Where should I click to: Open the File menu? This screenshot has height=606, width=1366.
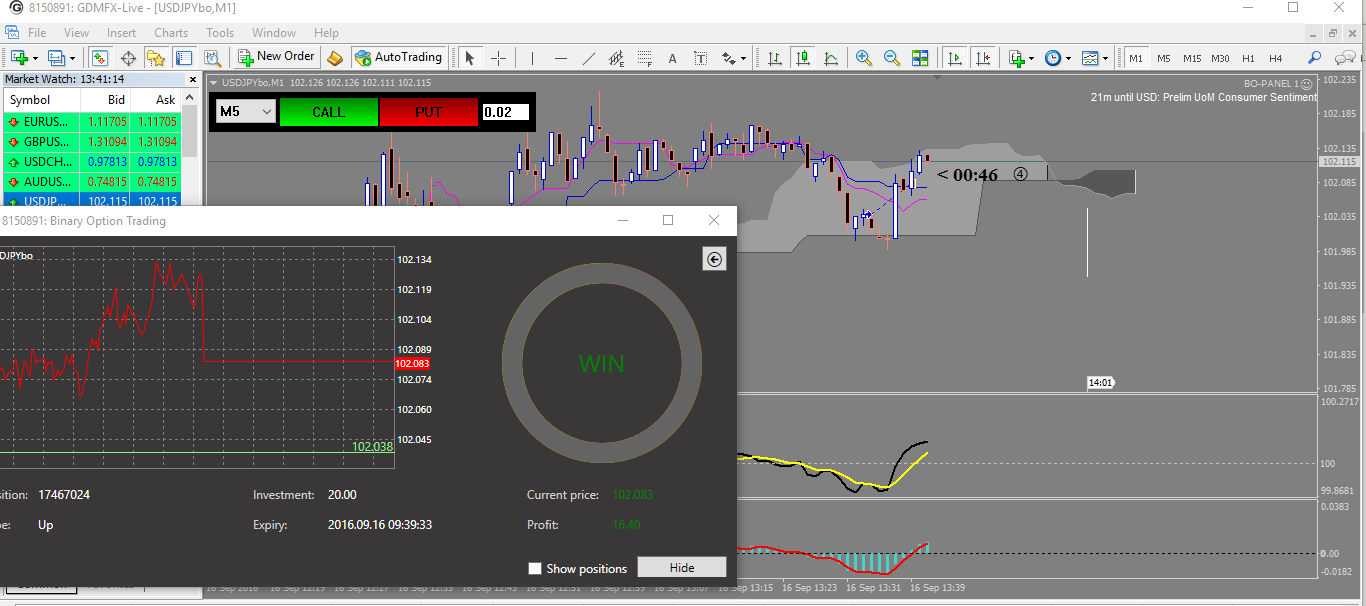coord(37,33)
